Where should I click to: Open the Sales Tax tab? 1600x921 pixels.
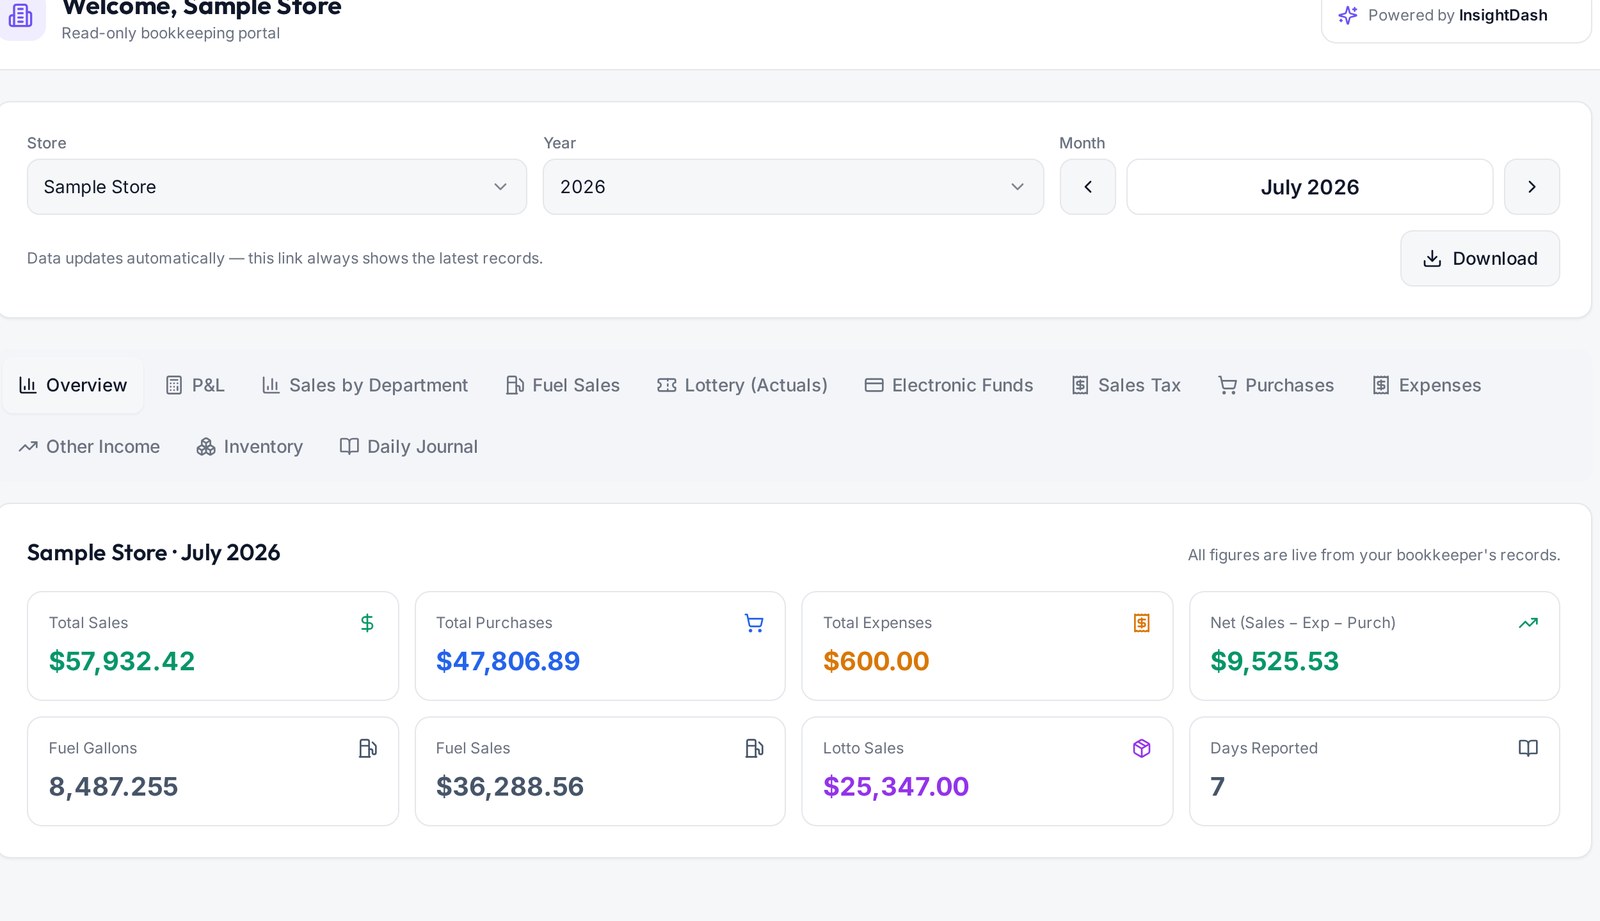1126,385
